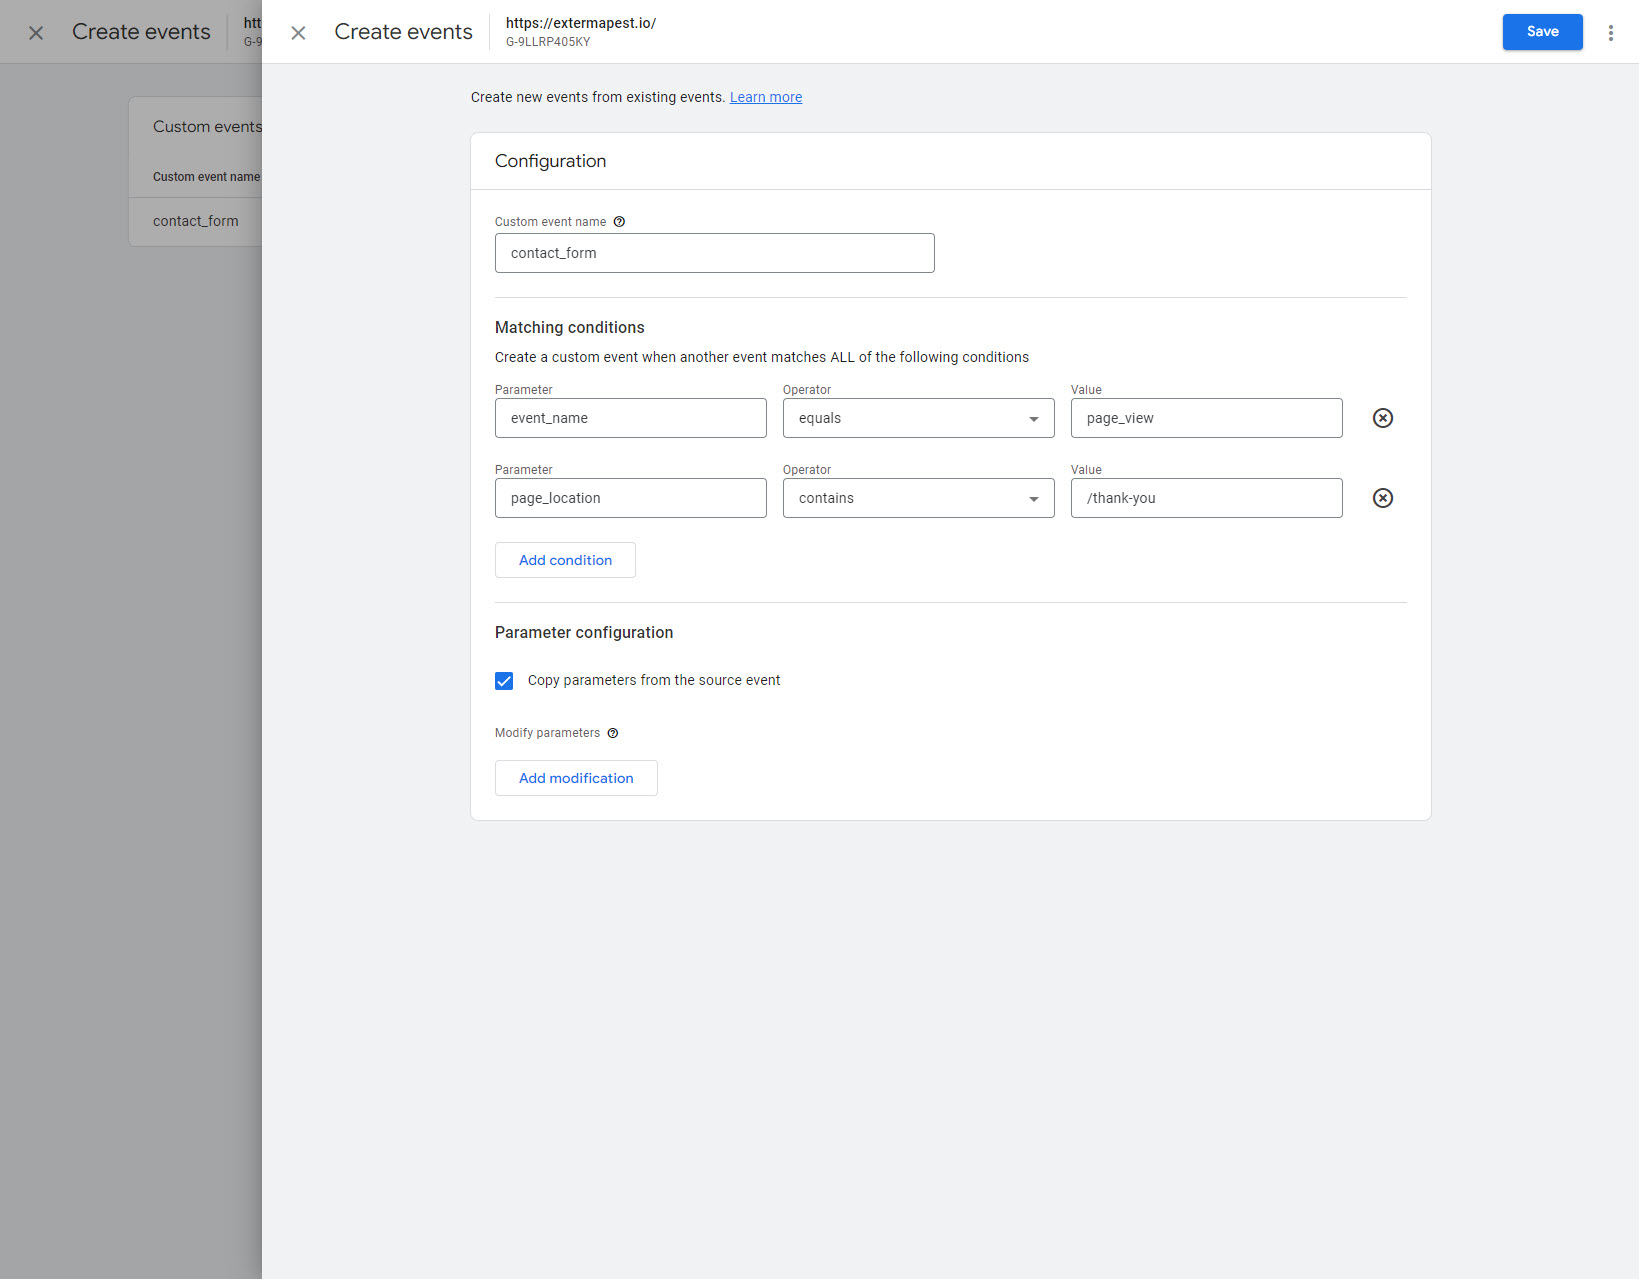The image size is (1639, 1279).
Task: Close the Create events panel
Action: (x=298, y=33)
